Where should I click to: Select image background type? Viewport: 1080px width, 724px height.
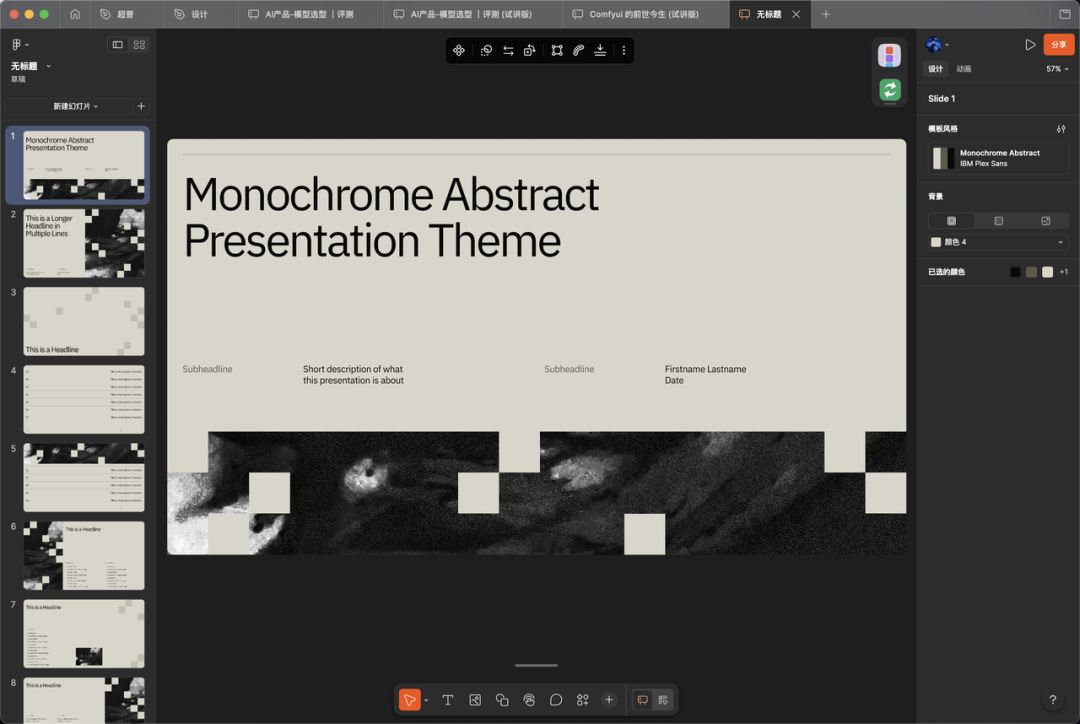1045,220
